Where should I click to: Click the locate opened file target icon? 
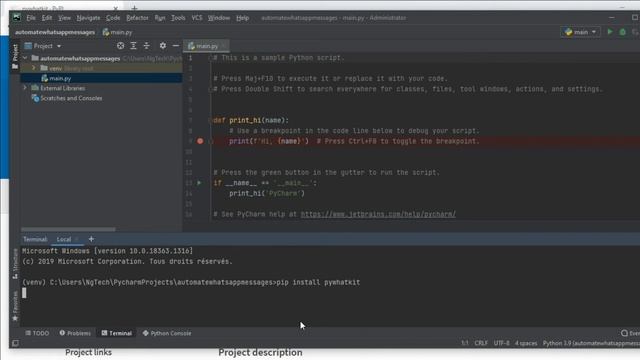[120, 46]
